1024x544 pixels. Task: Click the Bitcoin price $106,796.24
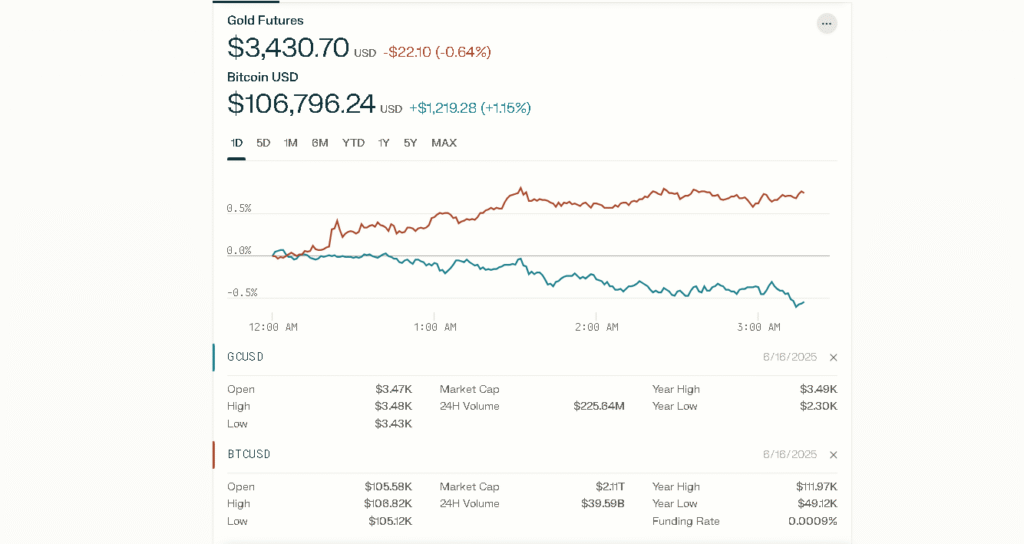(x=301, y=104)
